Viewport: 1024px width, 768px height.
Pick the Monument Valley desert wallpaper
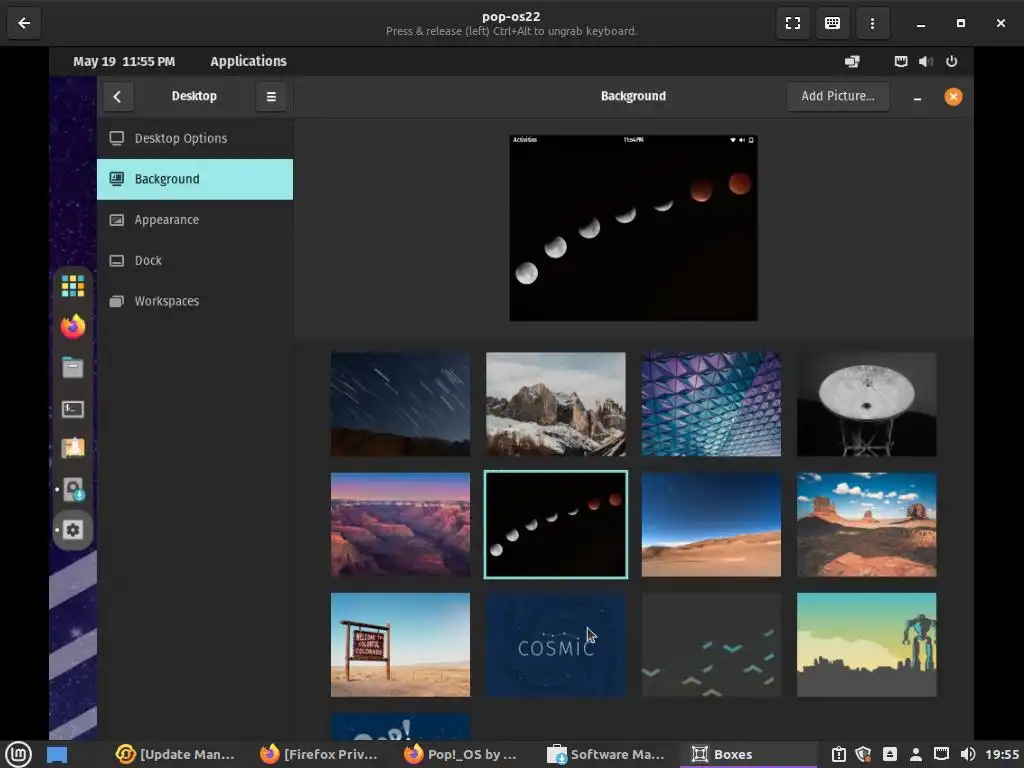pos(867,524)
